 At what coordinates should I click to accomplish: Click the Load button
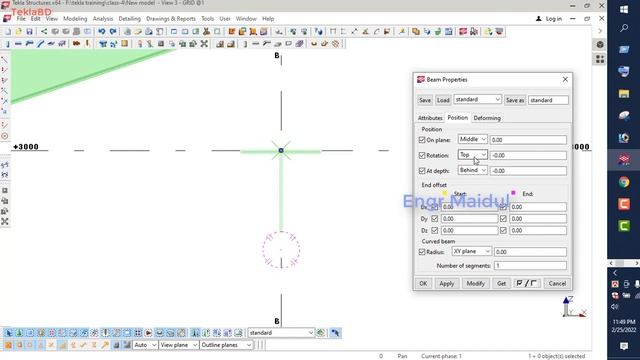tap(443, 100)
